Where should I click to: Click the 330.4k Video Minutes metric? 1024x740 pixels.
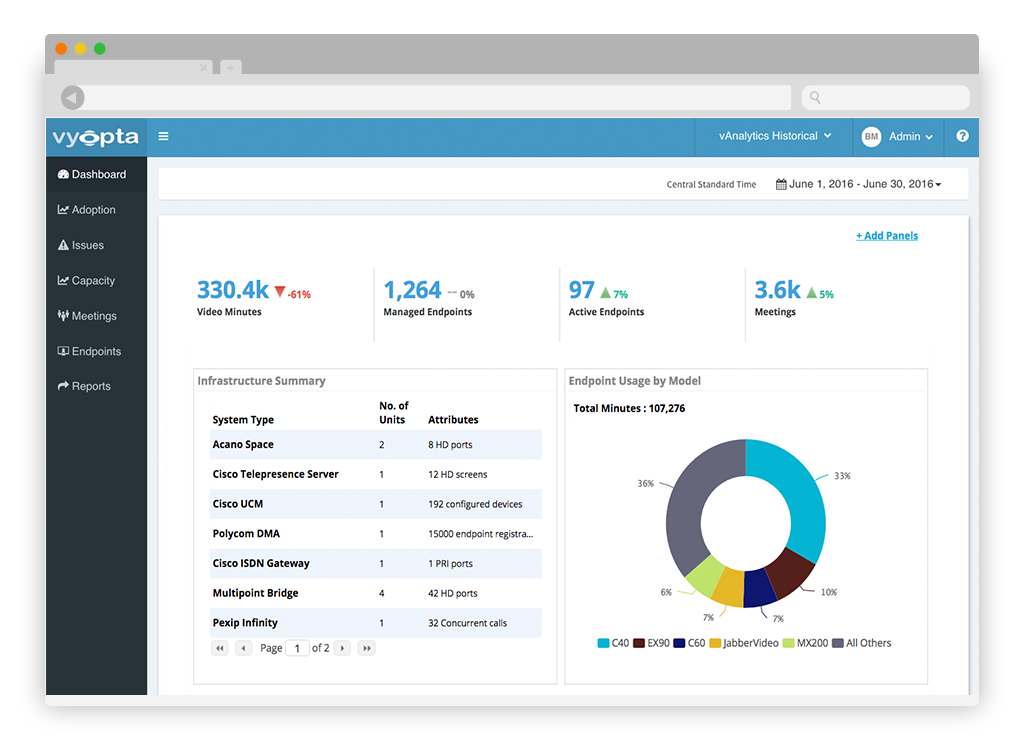click(x=254, y=298)
